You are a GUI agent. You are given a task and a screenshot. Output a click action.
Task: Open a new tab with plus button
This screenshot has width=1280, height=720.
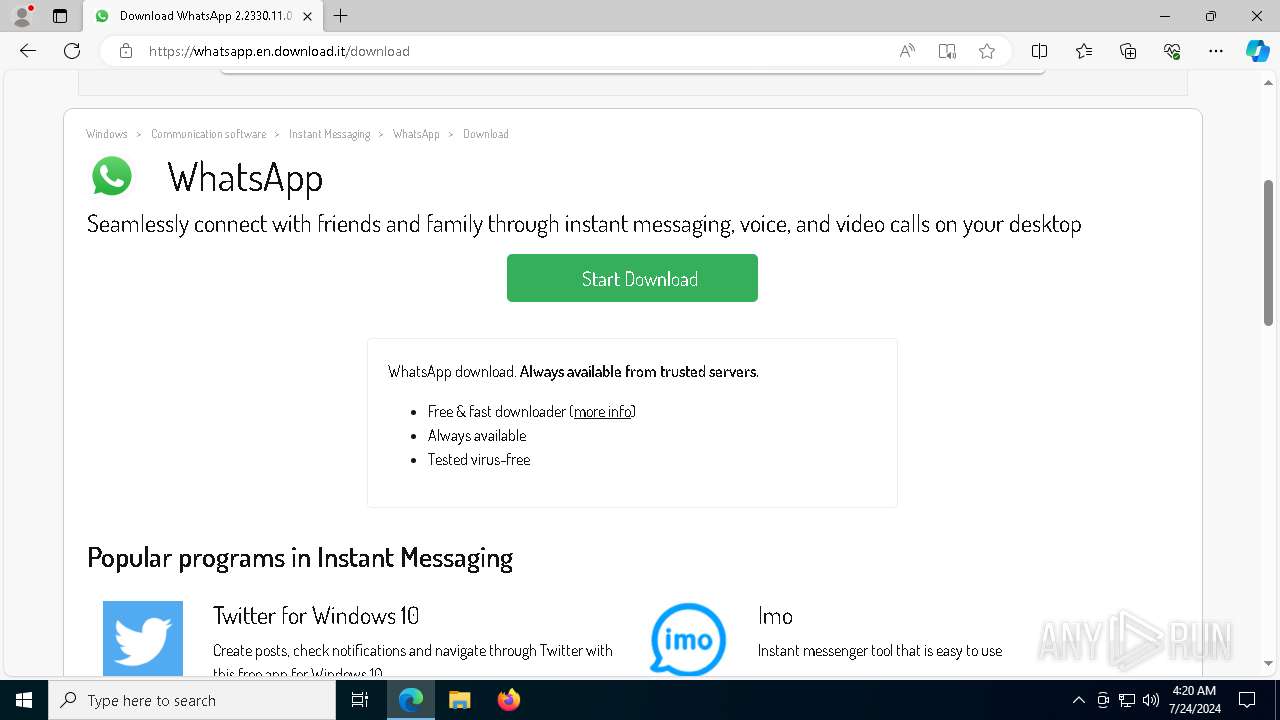(x=341, y=16)
